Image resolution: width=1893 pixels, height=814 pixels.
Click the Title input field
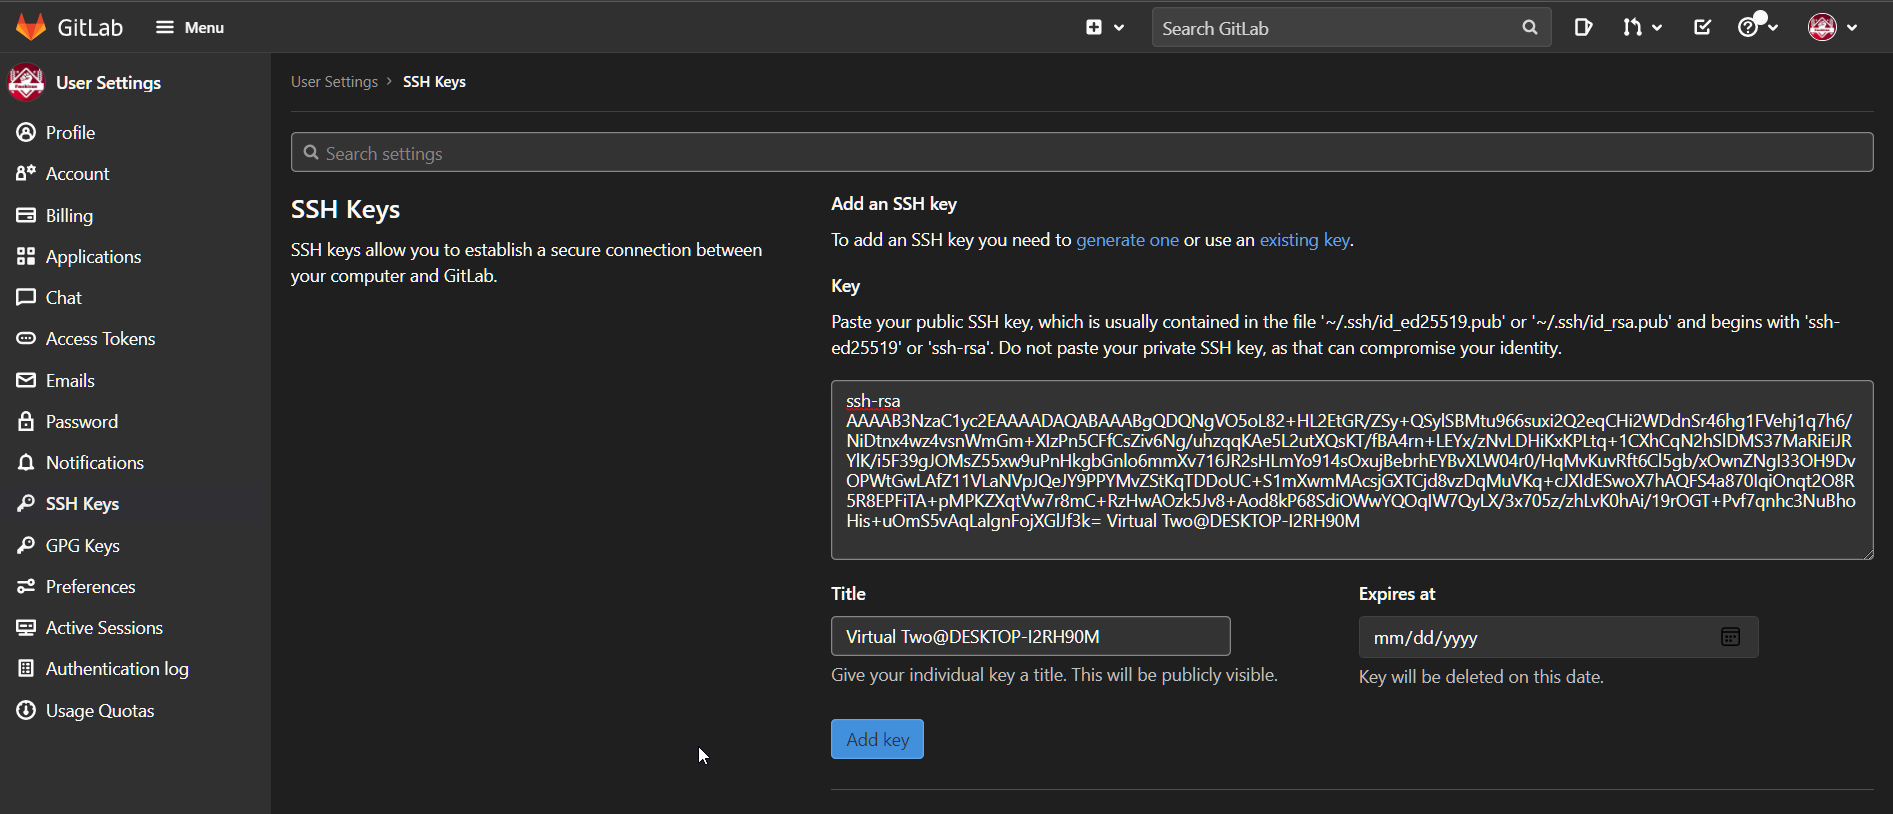pos(1030,636)
